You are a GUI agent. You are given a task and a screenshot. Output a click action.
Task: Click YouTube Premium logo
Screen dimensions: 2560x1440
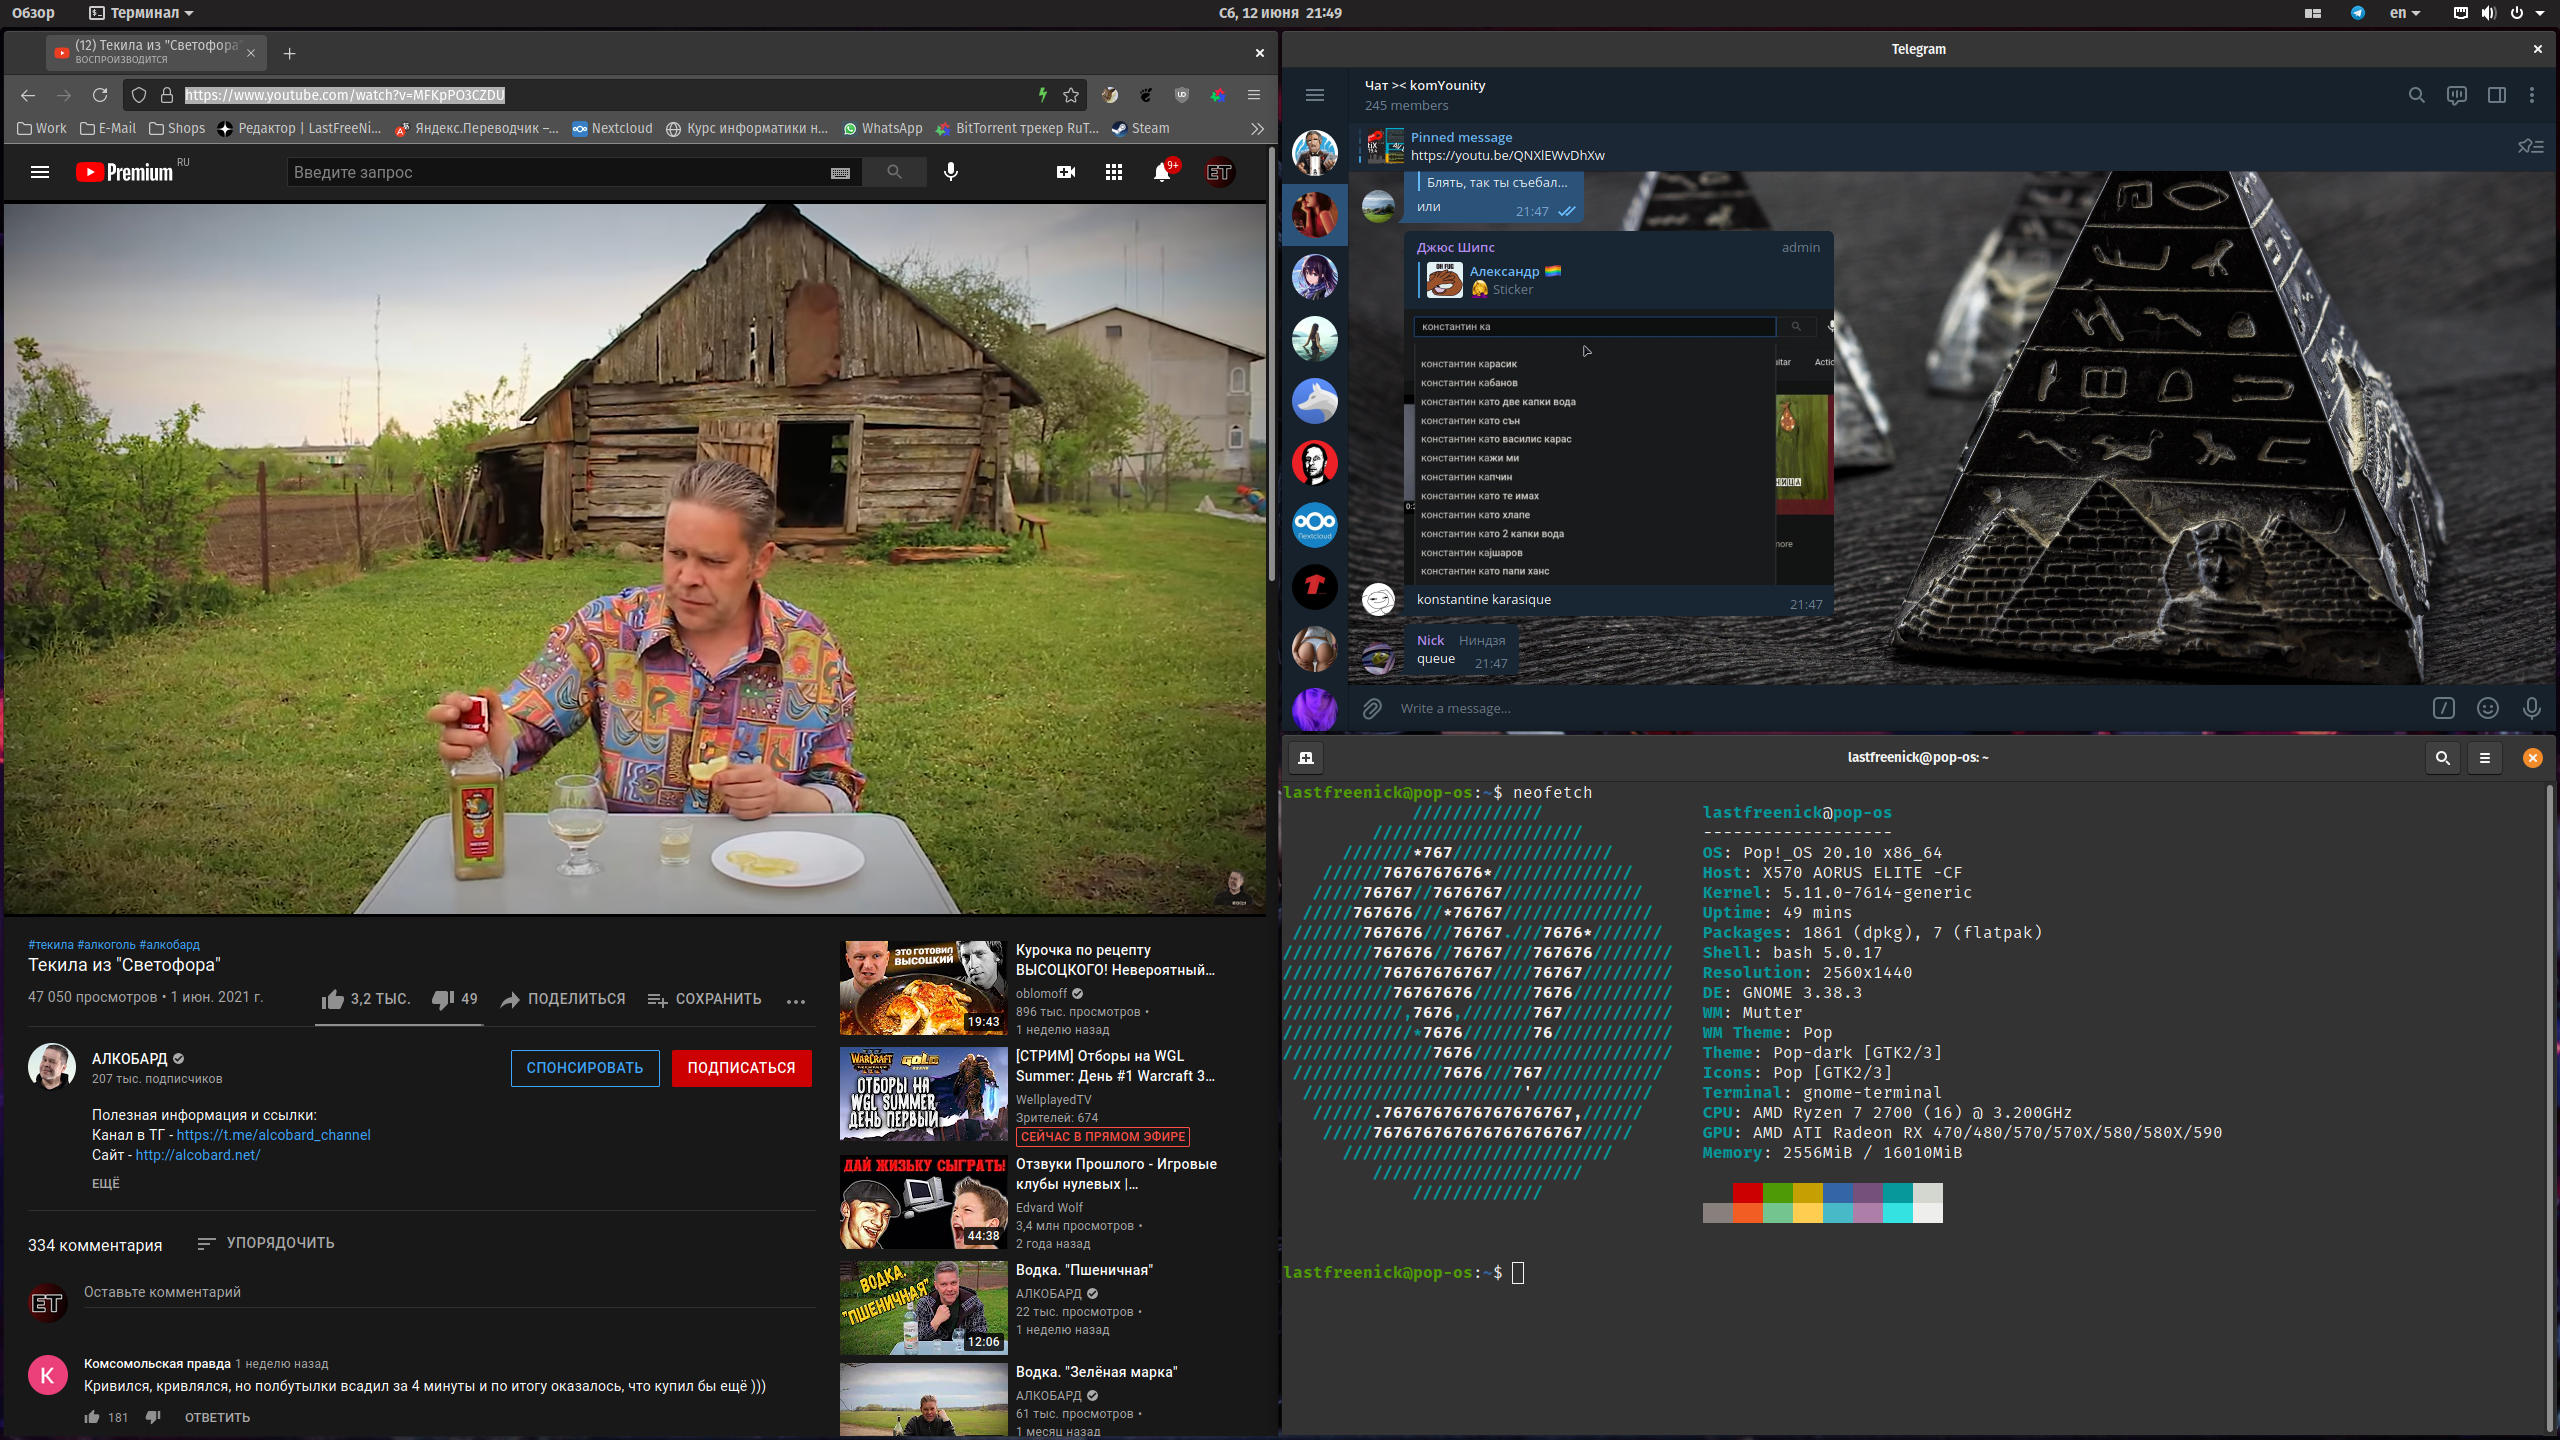125,172
